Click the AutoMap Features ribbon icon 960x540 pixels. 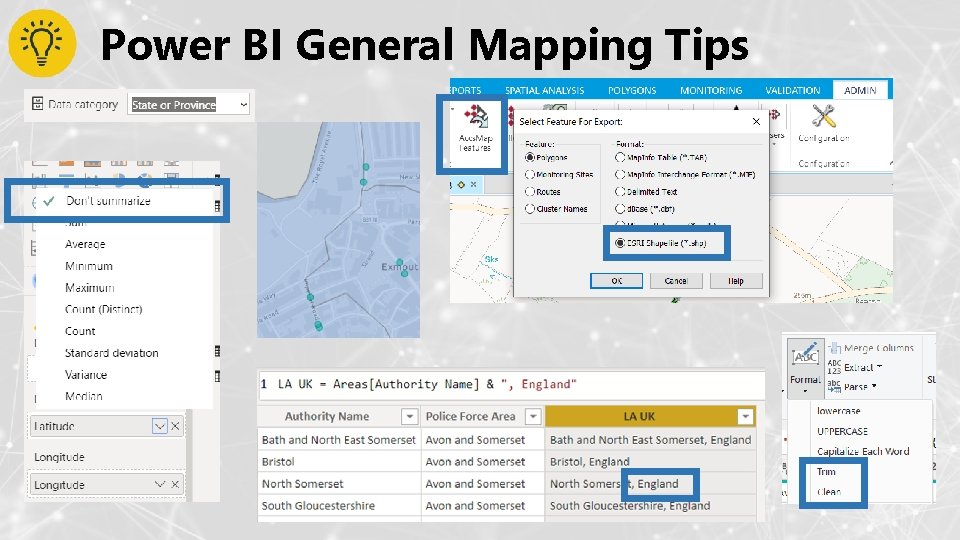tap(476, 116)
